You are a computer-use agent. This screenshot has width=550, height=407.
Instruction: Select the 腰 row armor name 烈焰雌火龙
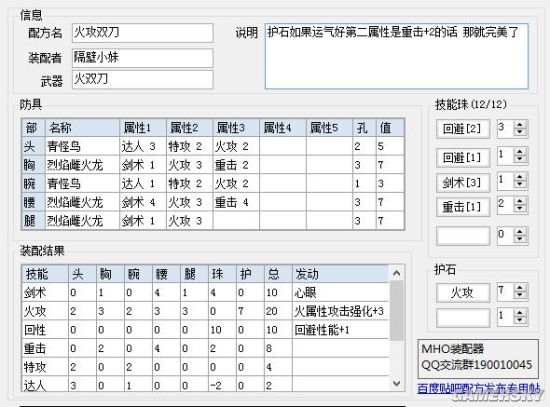(x=82, y=202)
